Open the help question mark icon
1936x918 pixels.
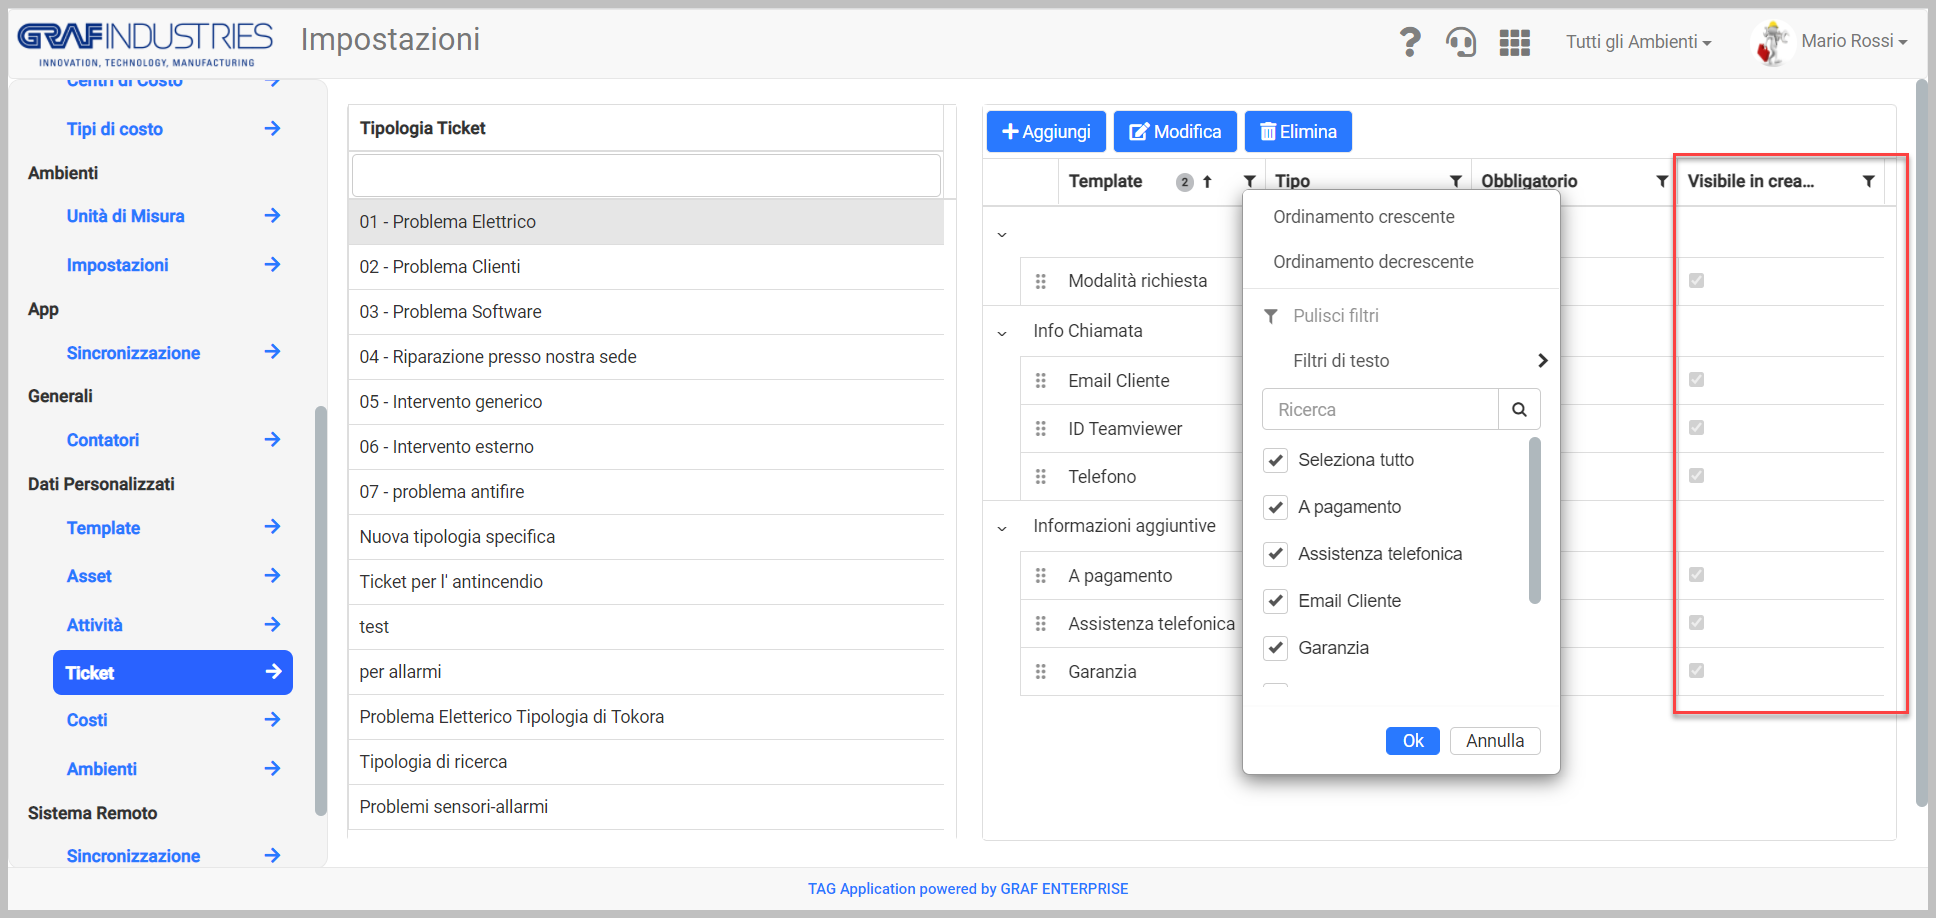tap(1409, 42)
